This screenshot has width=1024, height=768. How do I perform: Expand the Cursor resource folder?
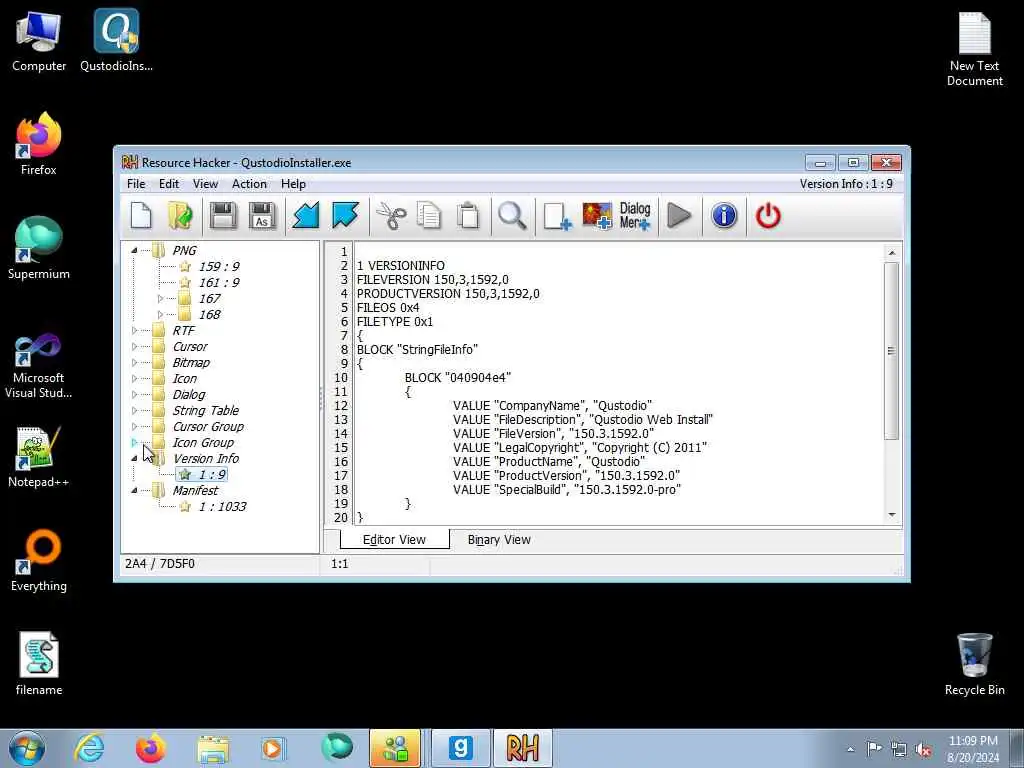(x=135, y=346)
